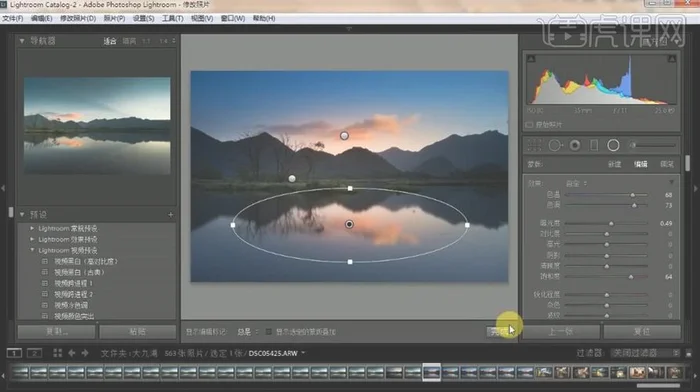Click Edit in the mask row

click(641, 164)
